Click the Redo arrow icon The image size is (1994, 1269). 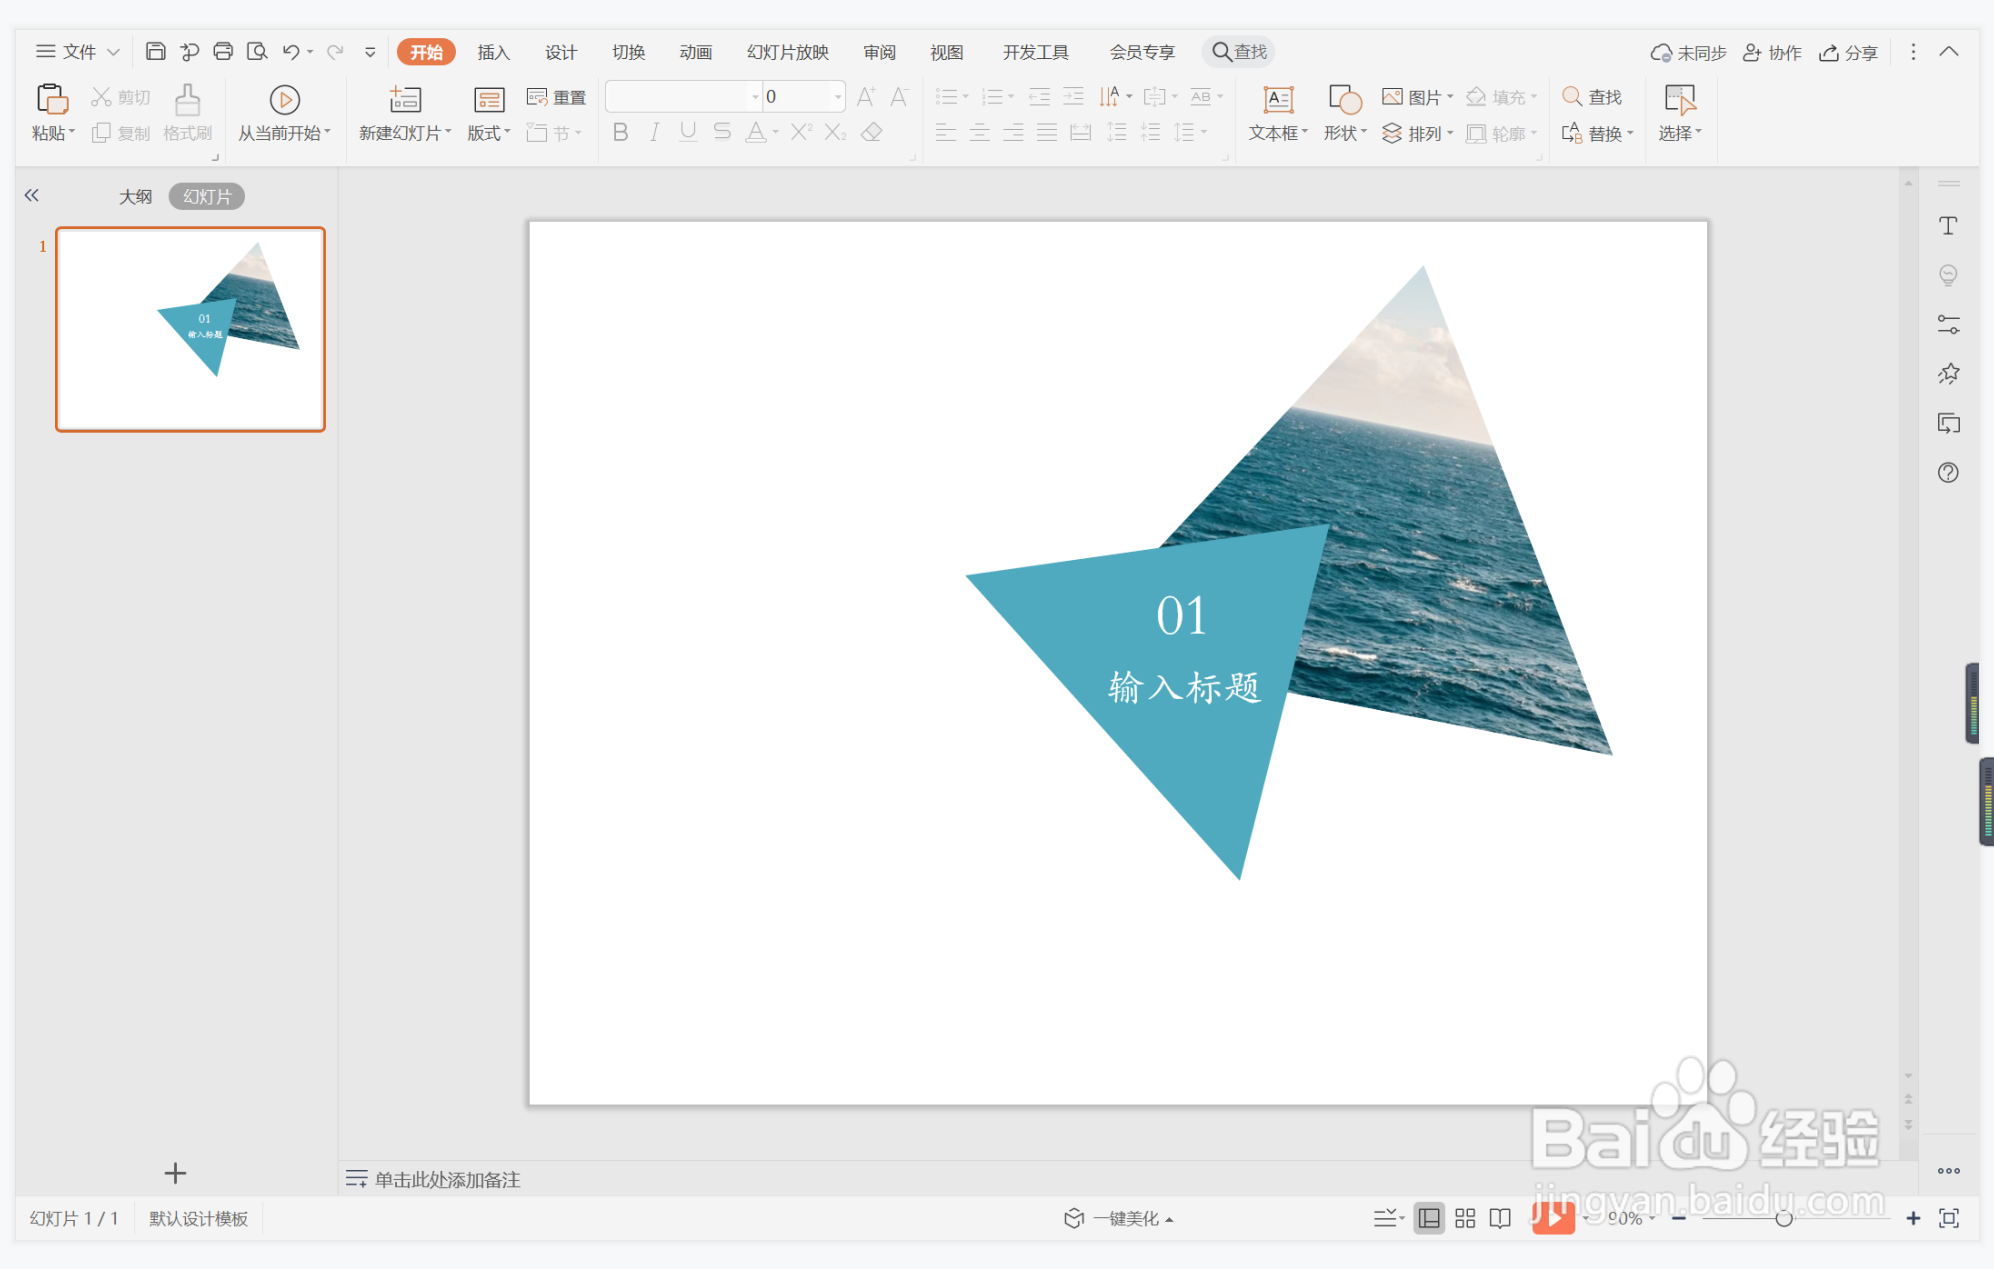pyautogui.click(x=335, y=51)
